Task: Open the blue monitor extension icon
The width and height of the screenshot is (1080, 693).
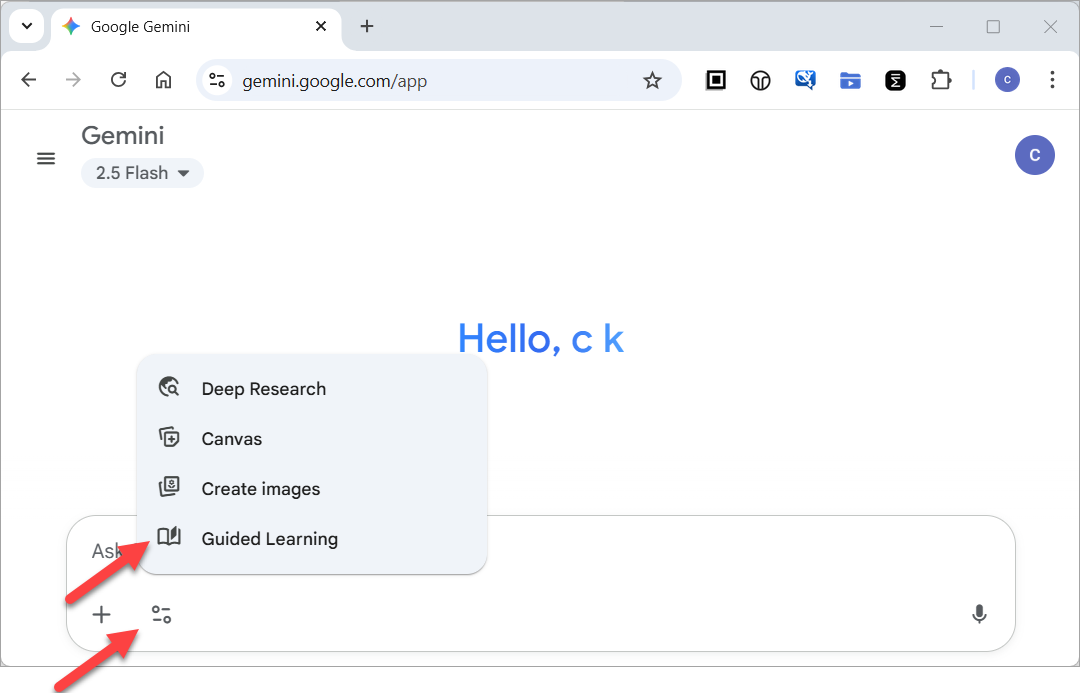Action: tap(805, 81)
